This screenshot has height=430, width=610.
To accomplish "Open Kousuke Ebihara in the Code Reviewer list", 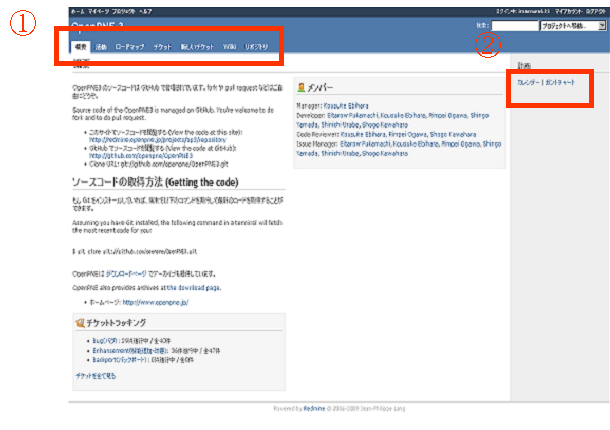I will 363,135.
